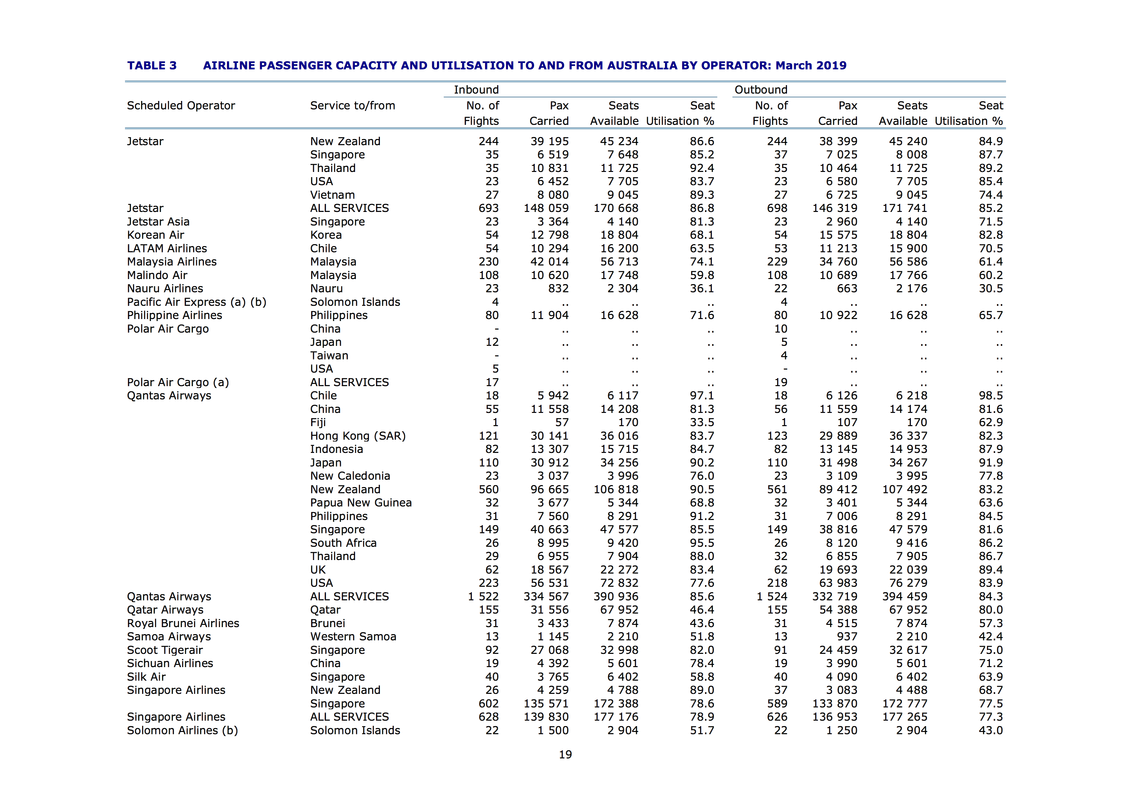The height and width of the screenshot is (800, 1132).
Task: Select the 'Scoot Tigerair' operator name
Action: point(165,650)
